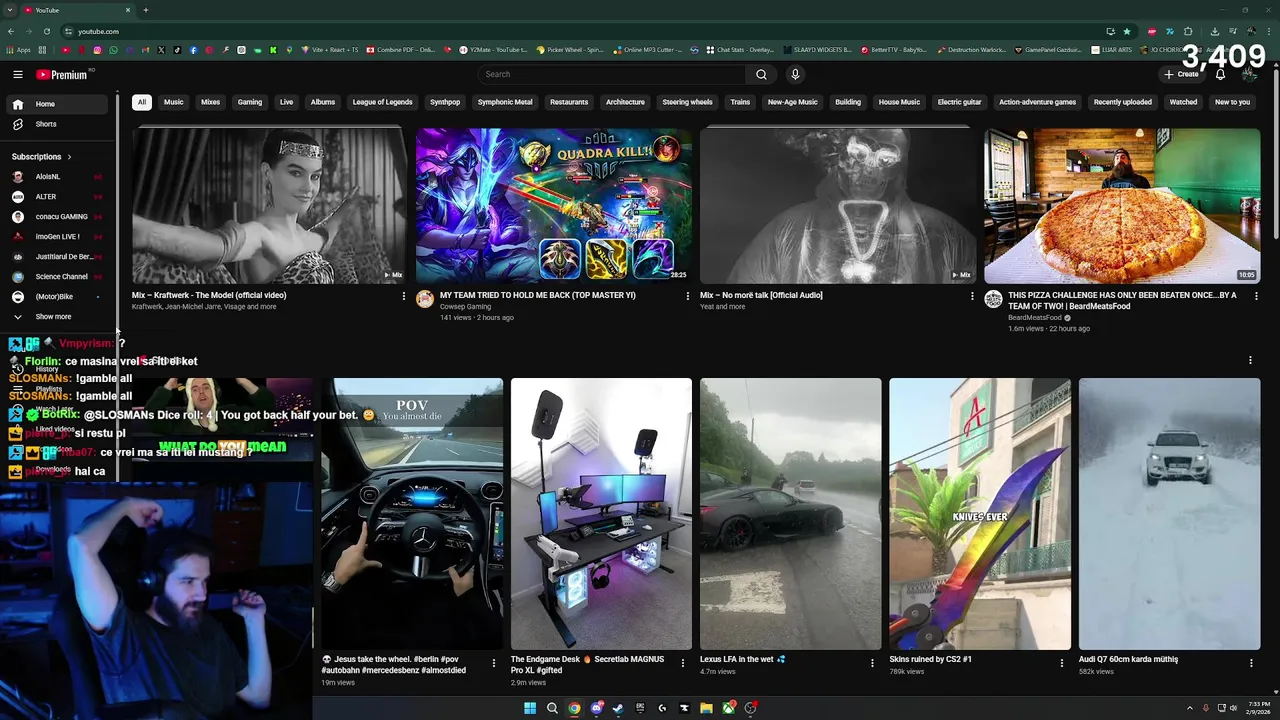1280x720 pixels.
Task: Open more options for MY TEAM TRIED video
Action: tap(688, 296)
